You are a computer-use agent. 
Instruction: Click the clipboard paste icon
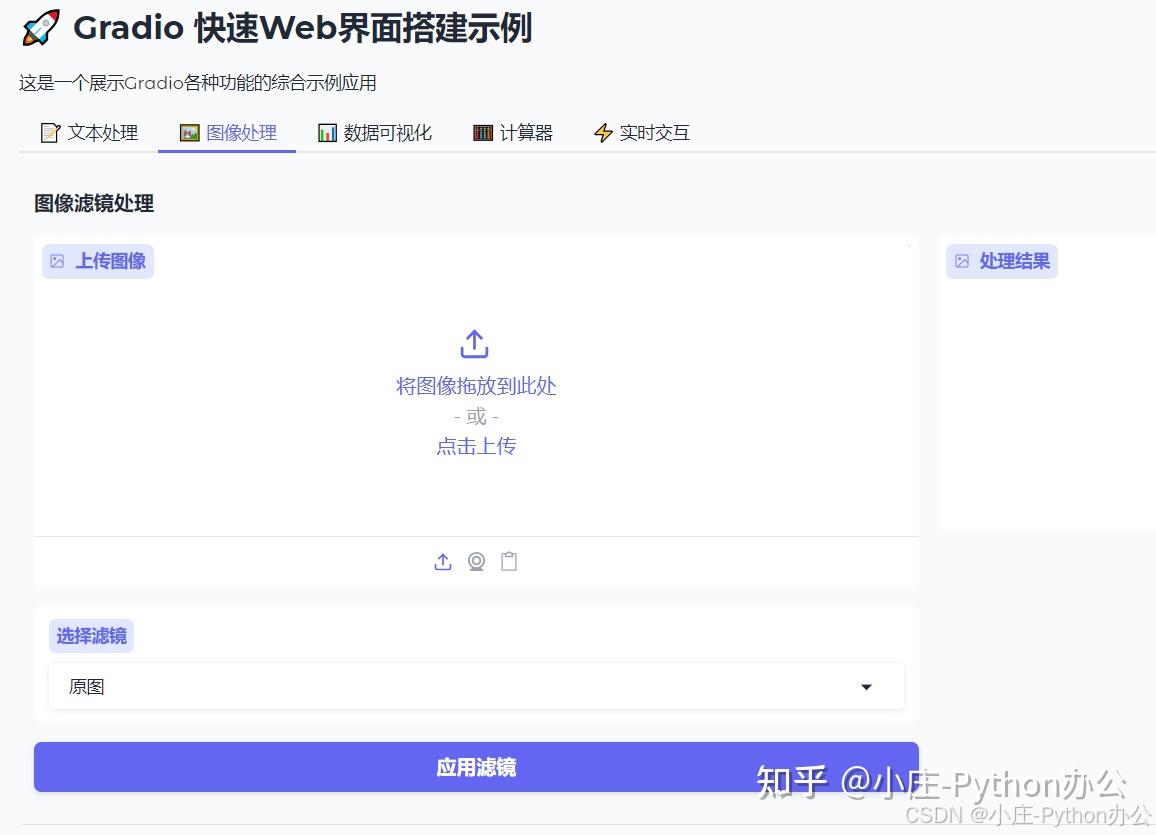click(x=509, y=561)
